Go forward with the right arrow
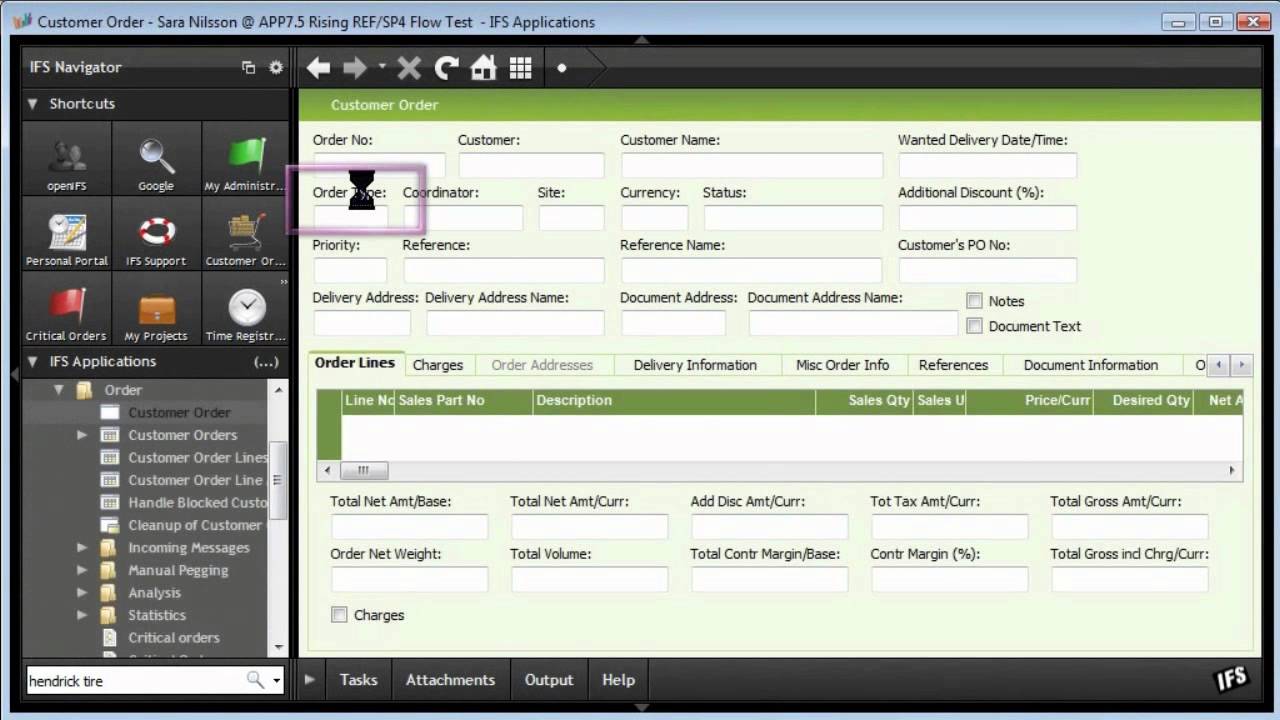The image size is (1280, 720). (x=355, y=67)
